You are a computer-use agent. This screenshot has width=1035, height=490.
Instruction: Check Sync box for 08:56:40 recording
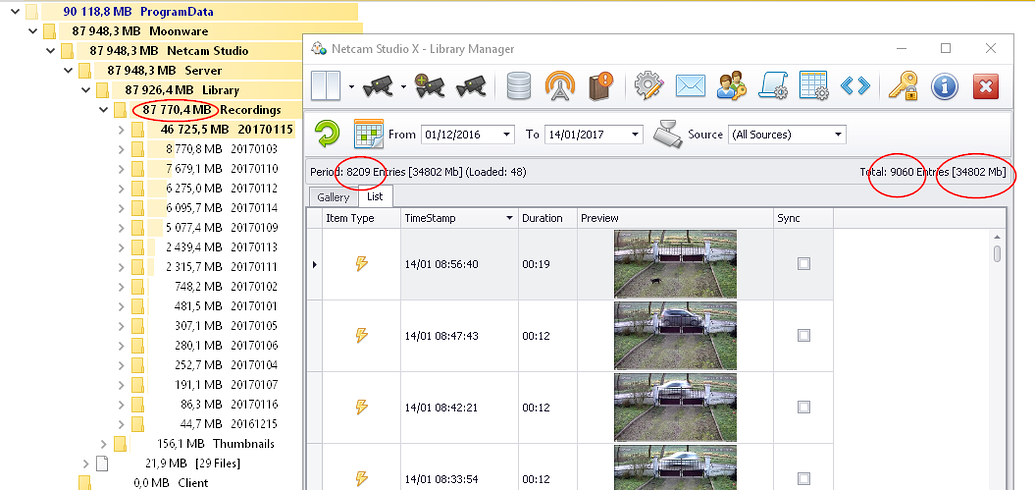803,264
